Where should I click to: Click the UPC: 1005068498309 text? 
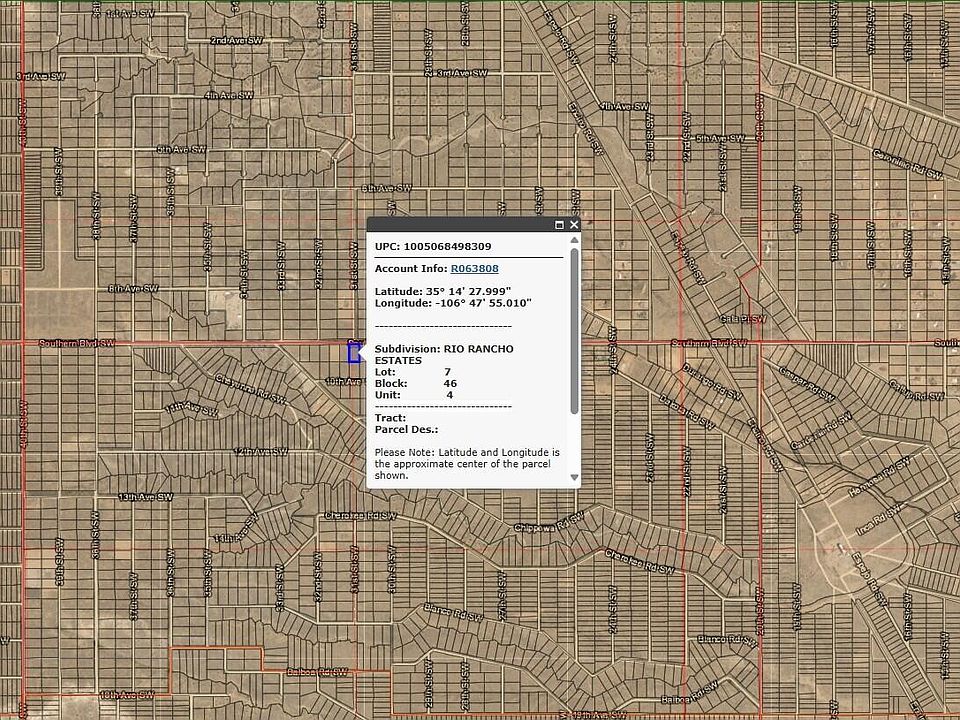(433, 247)
